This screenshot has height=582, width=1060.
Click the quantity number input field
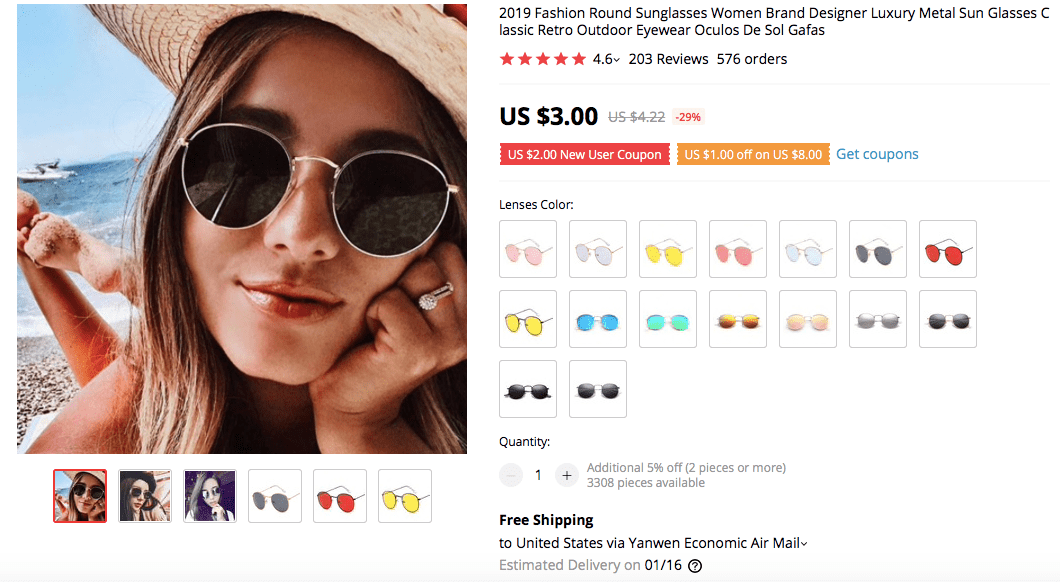[538, 475]
